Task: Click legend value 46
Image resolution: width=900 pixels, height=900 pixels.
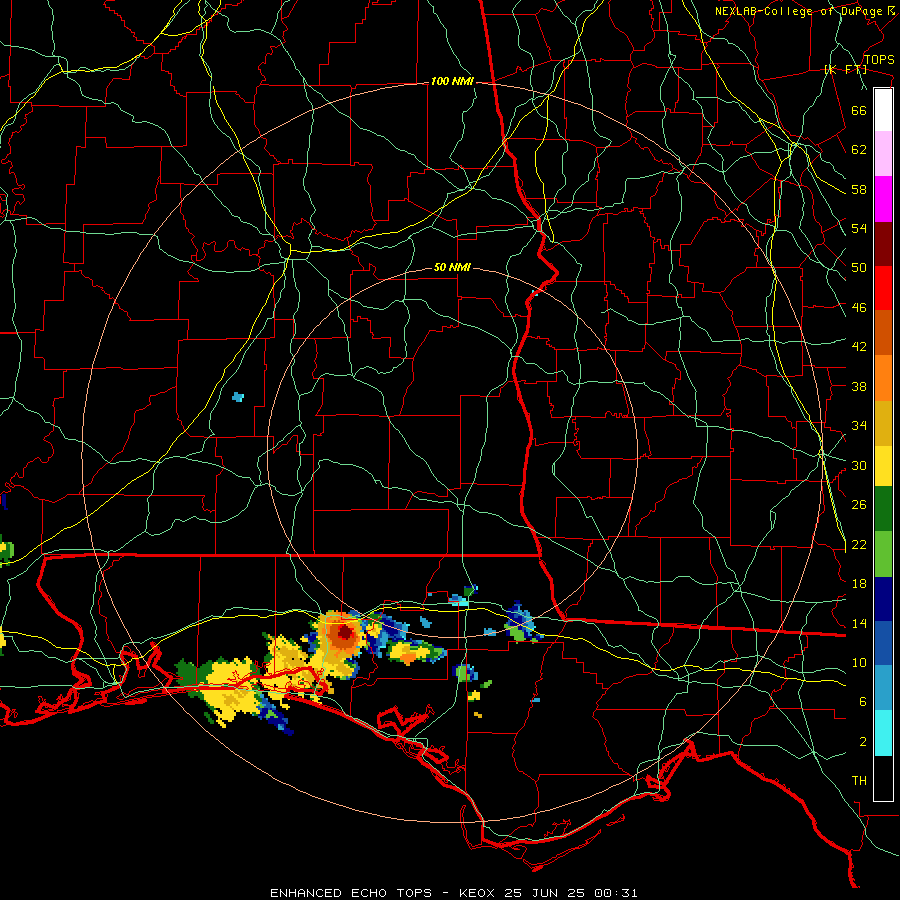Action: coord(859,308)
